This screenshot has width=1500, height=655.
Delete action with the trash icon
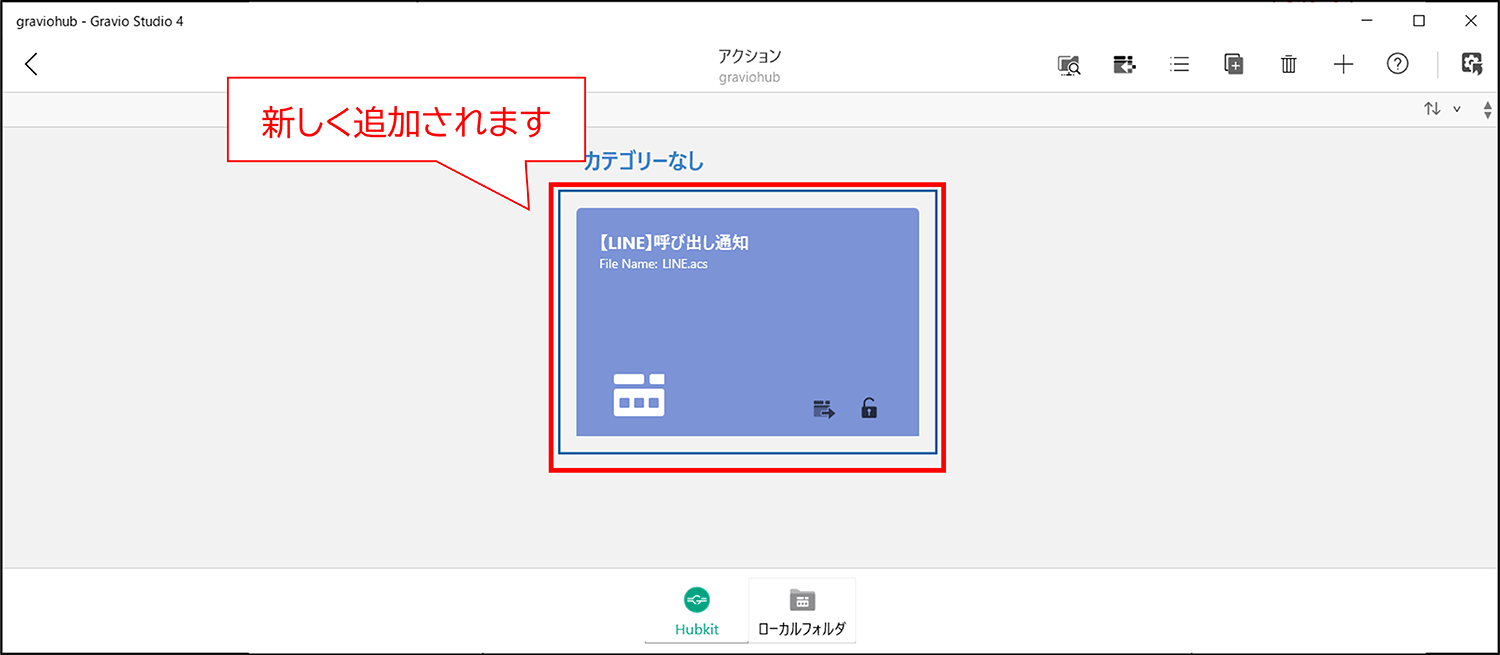(1289, 65)
